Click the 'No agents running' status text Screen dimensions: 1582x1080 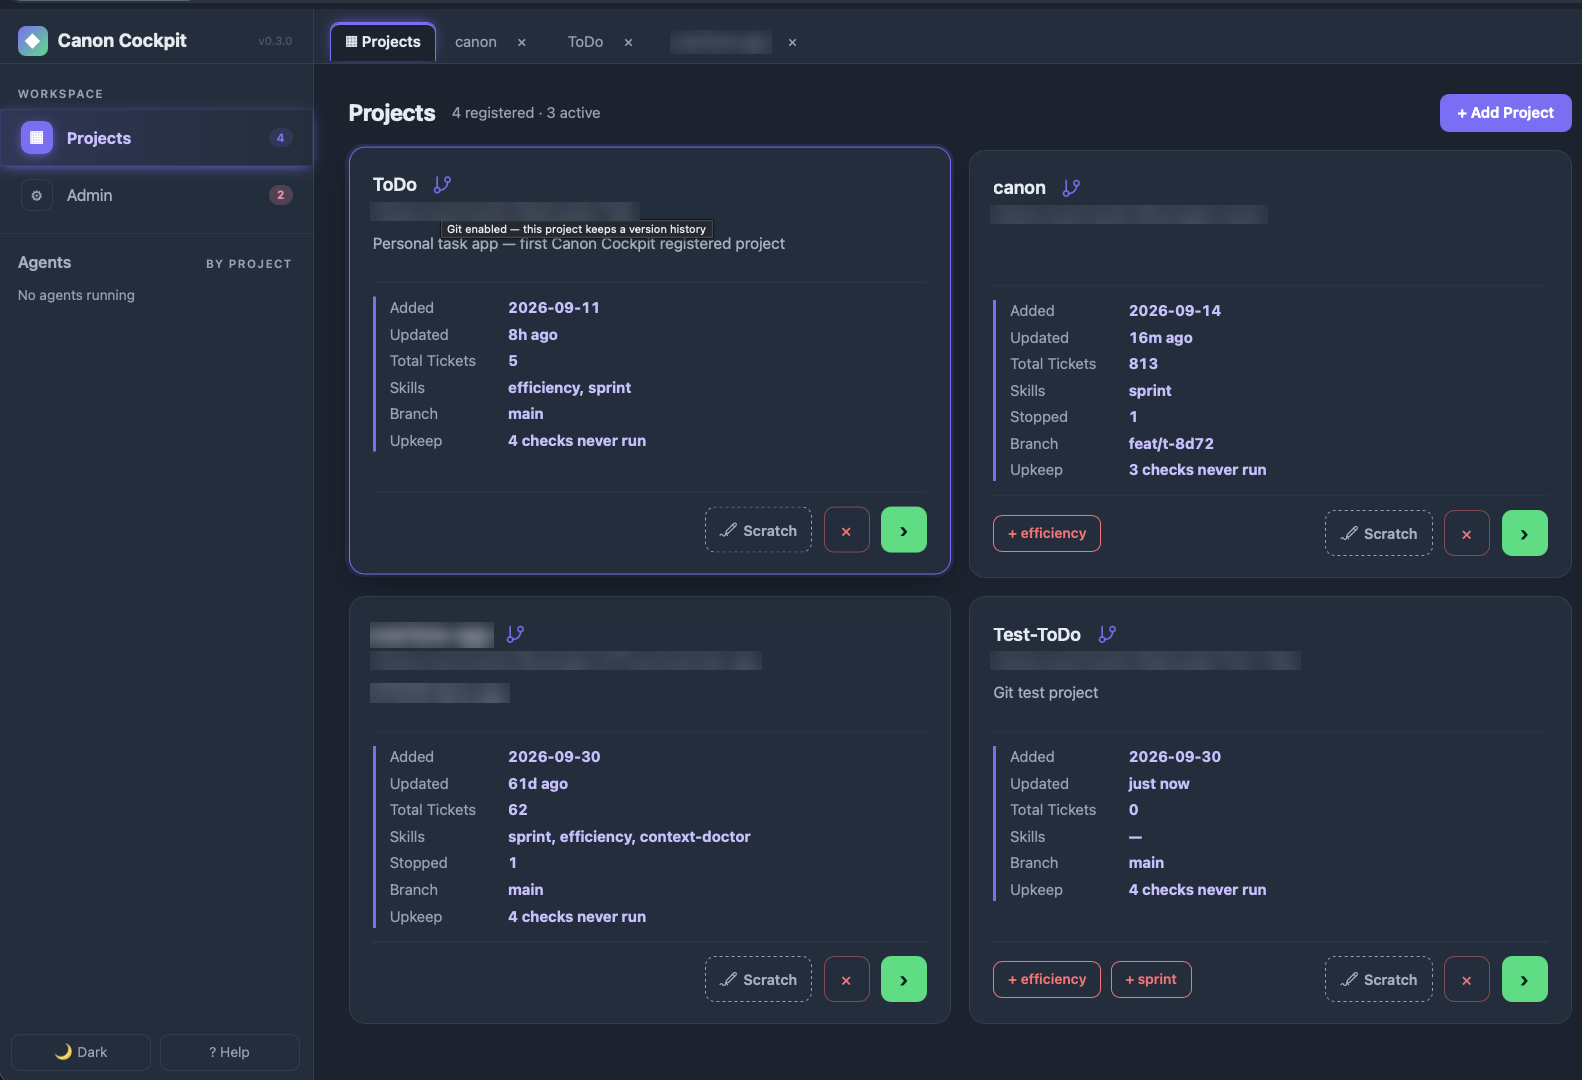click(x=76, y=295)
